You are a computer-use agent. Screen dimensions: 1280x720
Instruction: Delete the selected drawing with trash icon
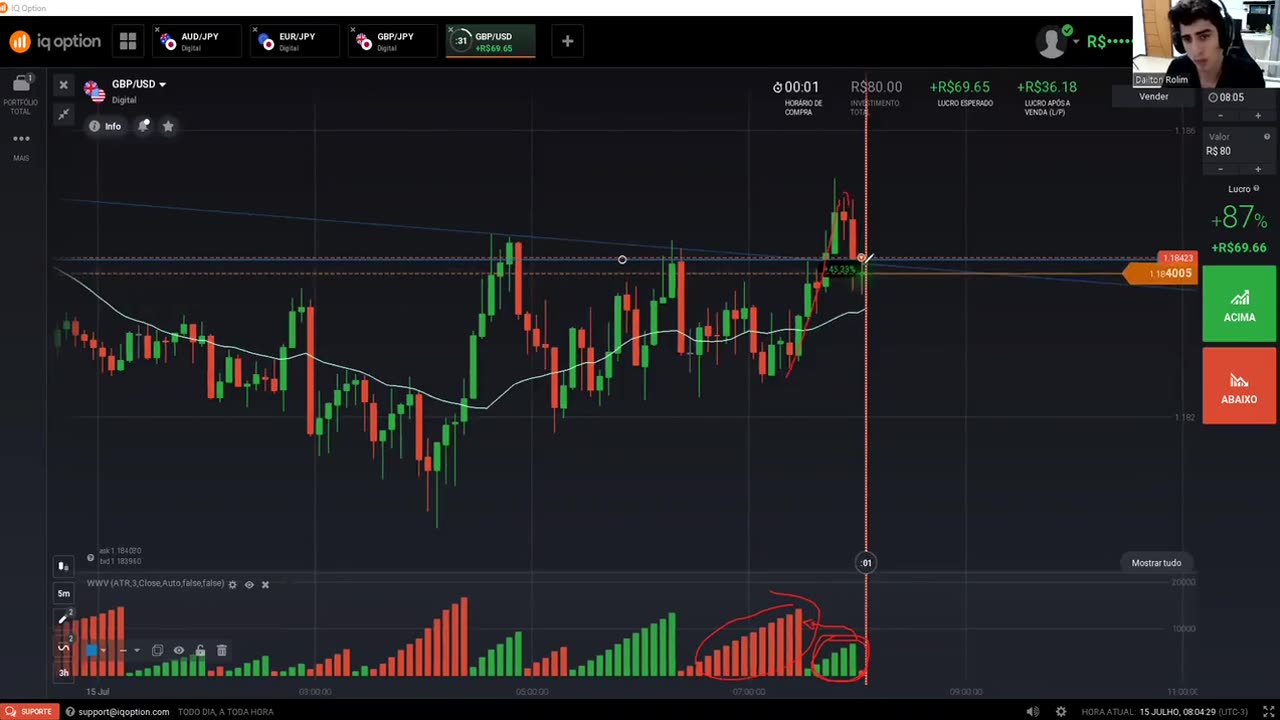221,650
